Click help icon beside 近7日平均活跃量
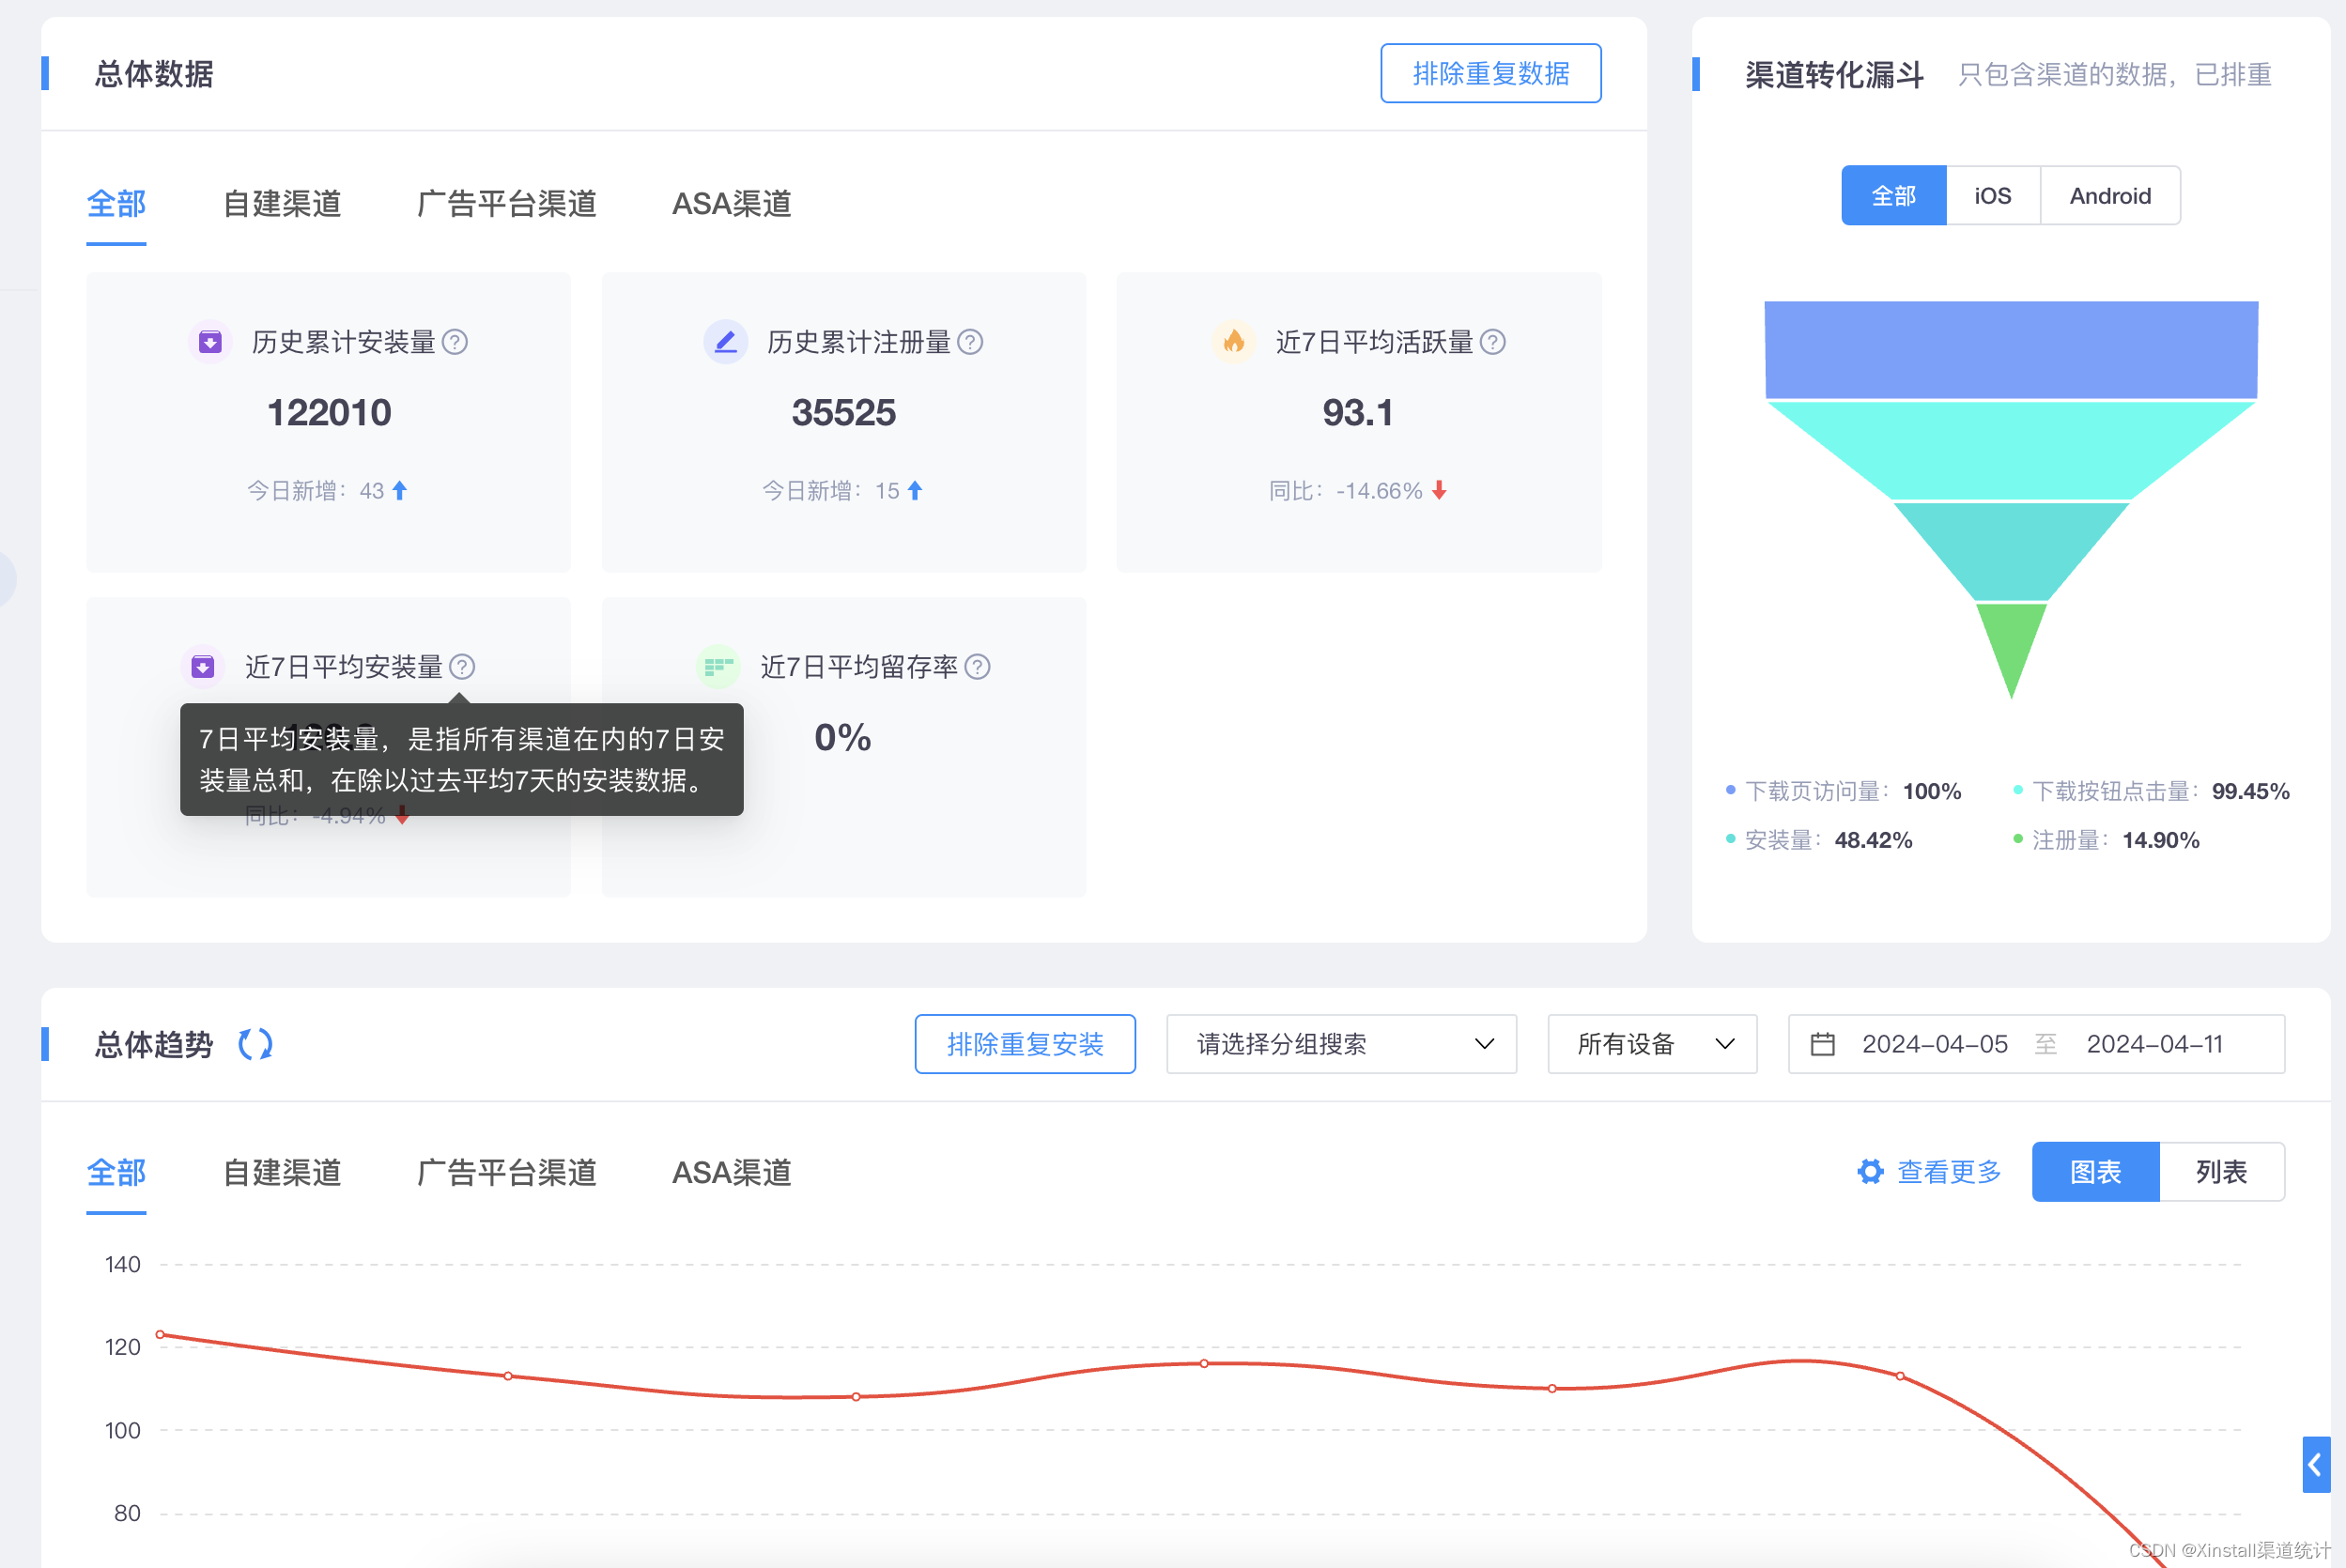 [1492, 342]
